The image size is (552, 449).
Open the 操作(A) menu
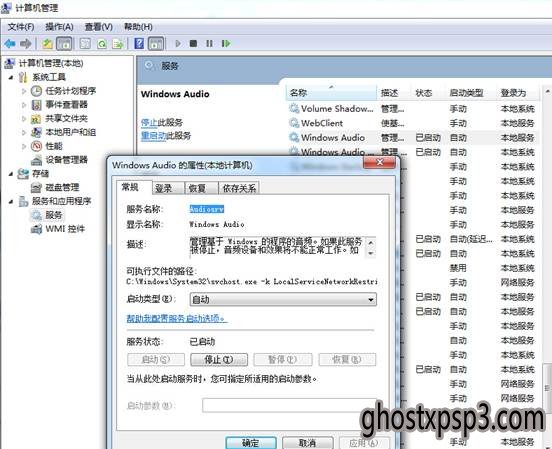click(x=59, y=27)
